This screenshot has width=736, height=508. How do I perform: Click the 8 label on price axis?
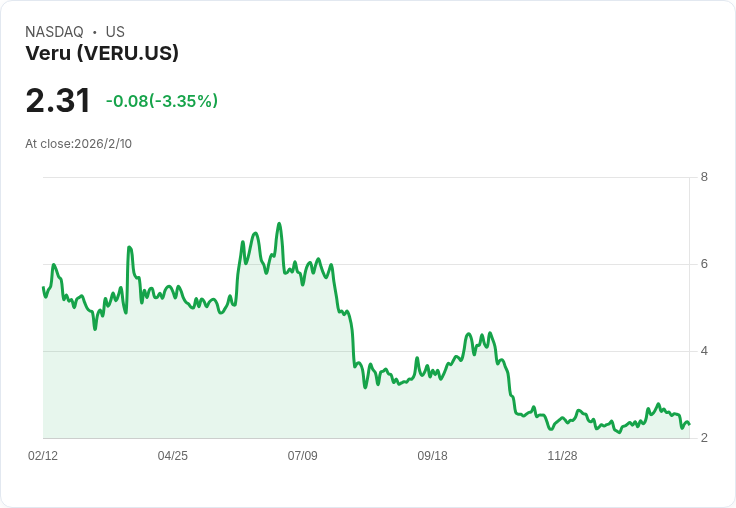click(704, 177)
